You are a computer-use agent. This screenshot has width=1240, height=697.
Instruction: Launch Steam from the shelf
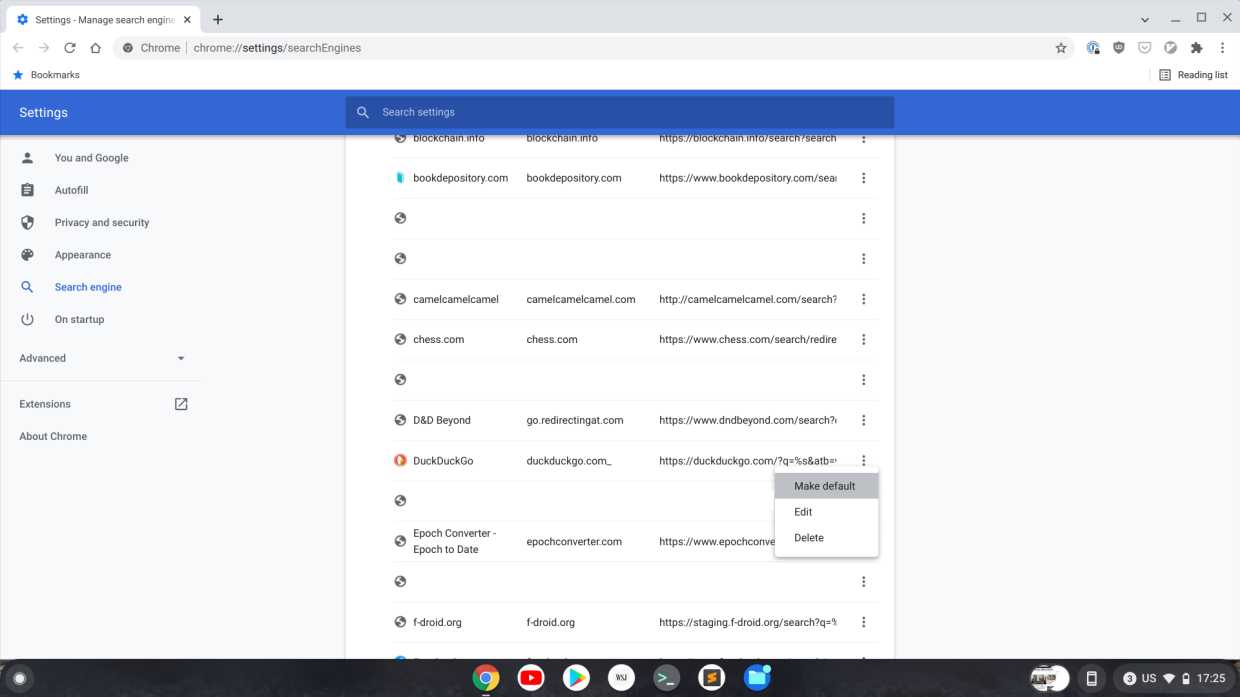(711, 677)
